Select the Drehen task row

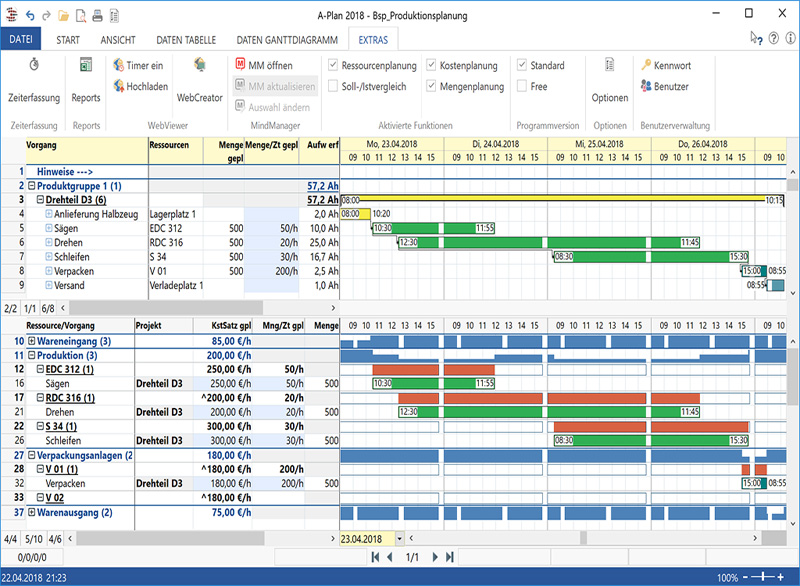tap(170, 243)
